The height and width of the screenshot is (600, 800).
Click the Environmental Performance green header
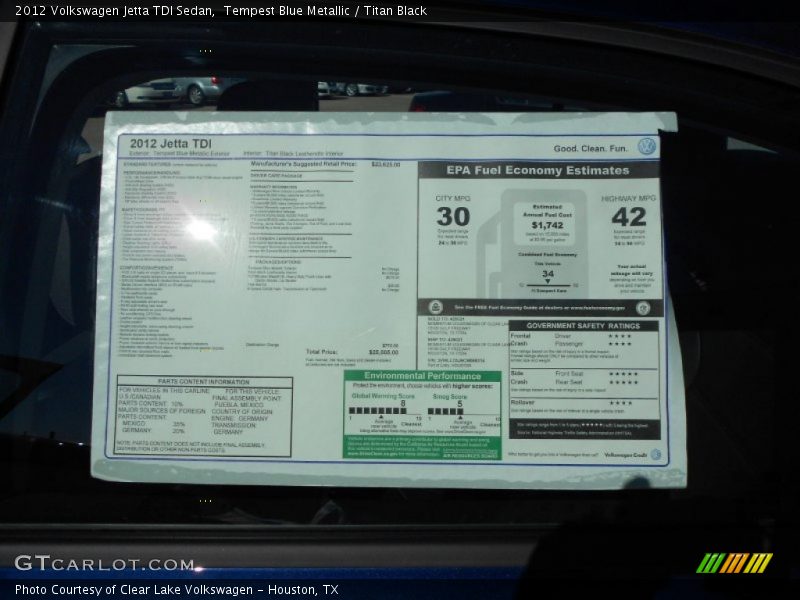422,377
